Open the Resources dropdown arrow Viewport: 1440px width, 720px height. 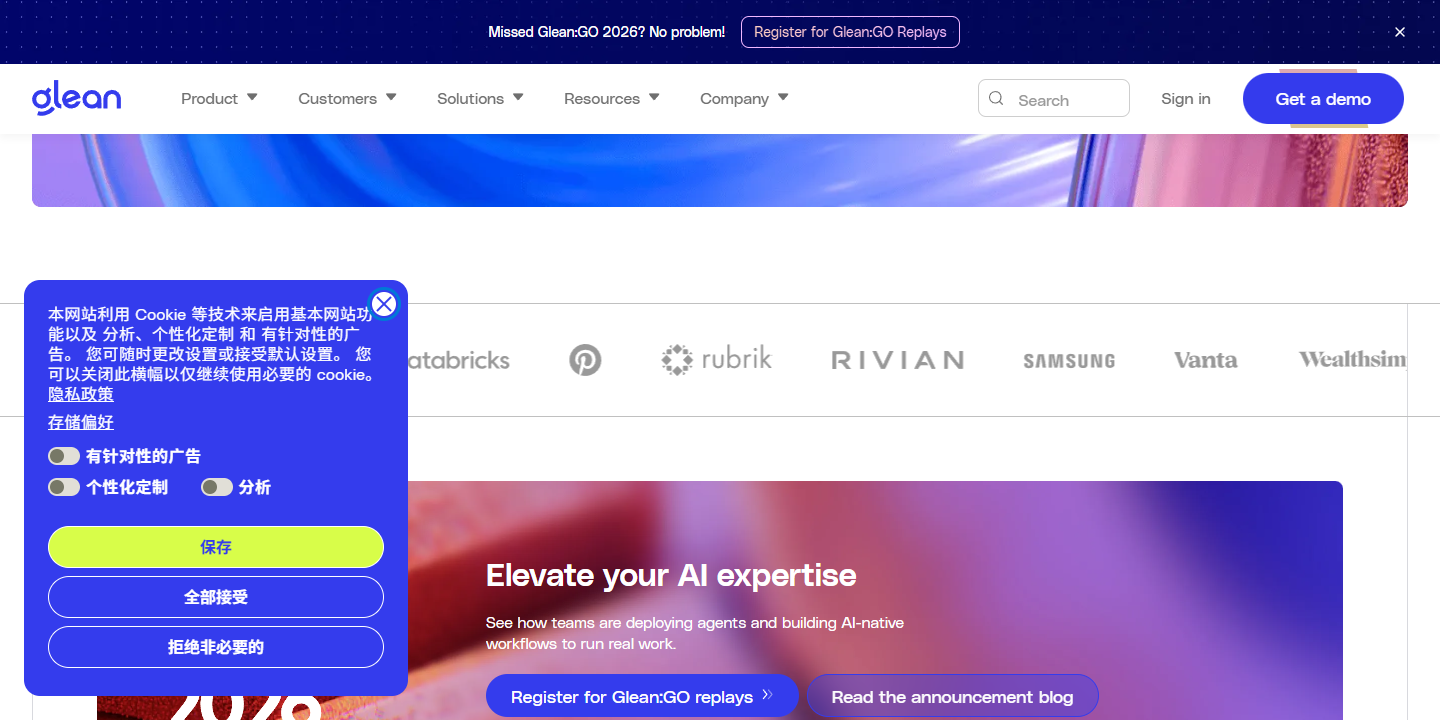[654, 97]
